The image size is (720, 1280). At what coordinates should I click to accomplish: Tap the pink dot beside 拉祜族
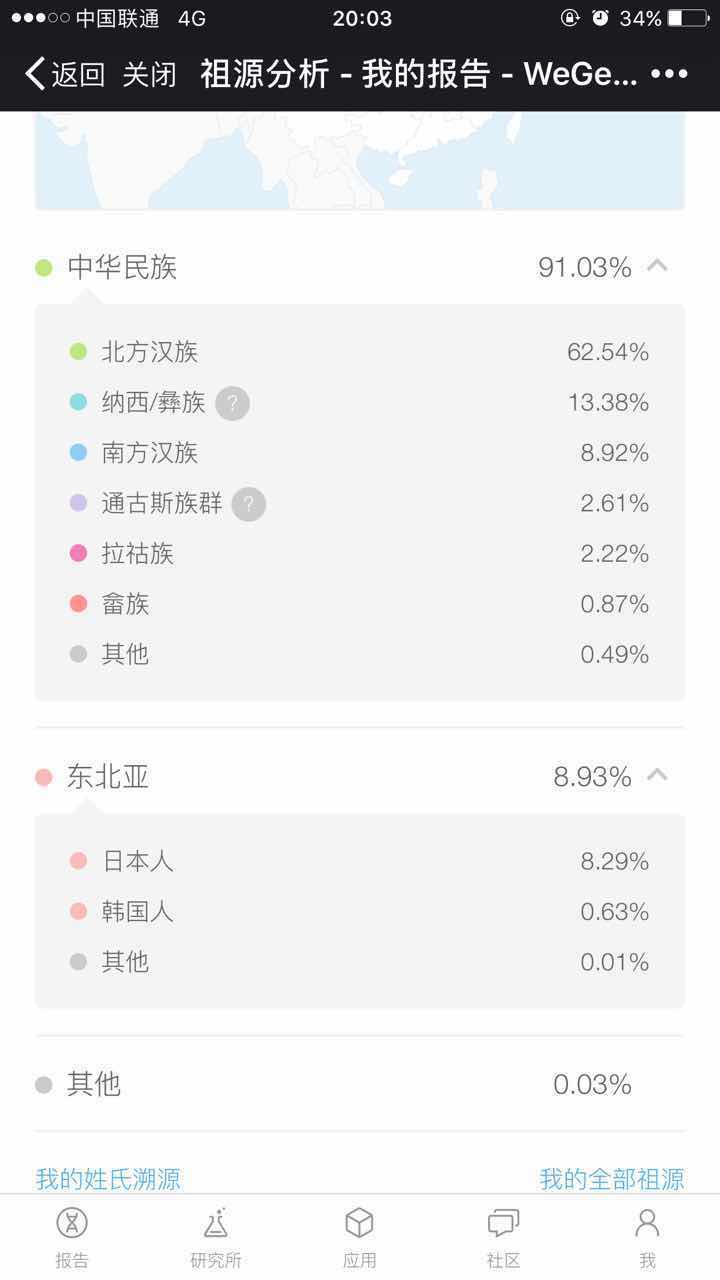pyautogui.click(x=78, y=554)
